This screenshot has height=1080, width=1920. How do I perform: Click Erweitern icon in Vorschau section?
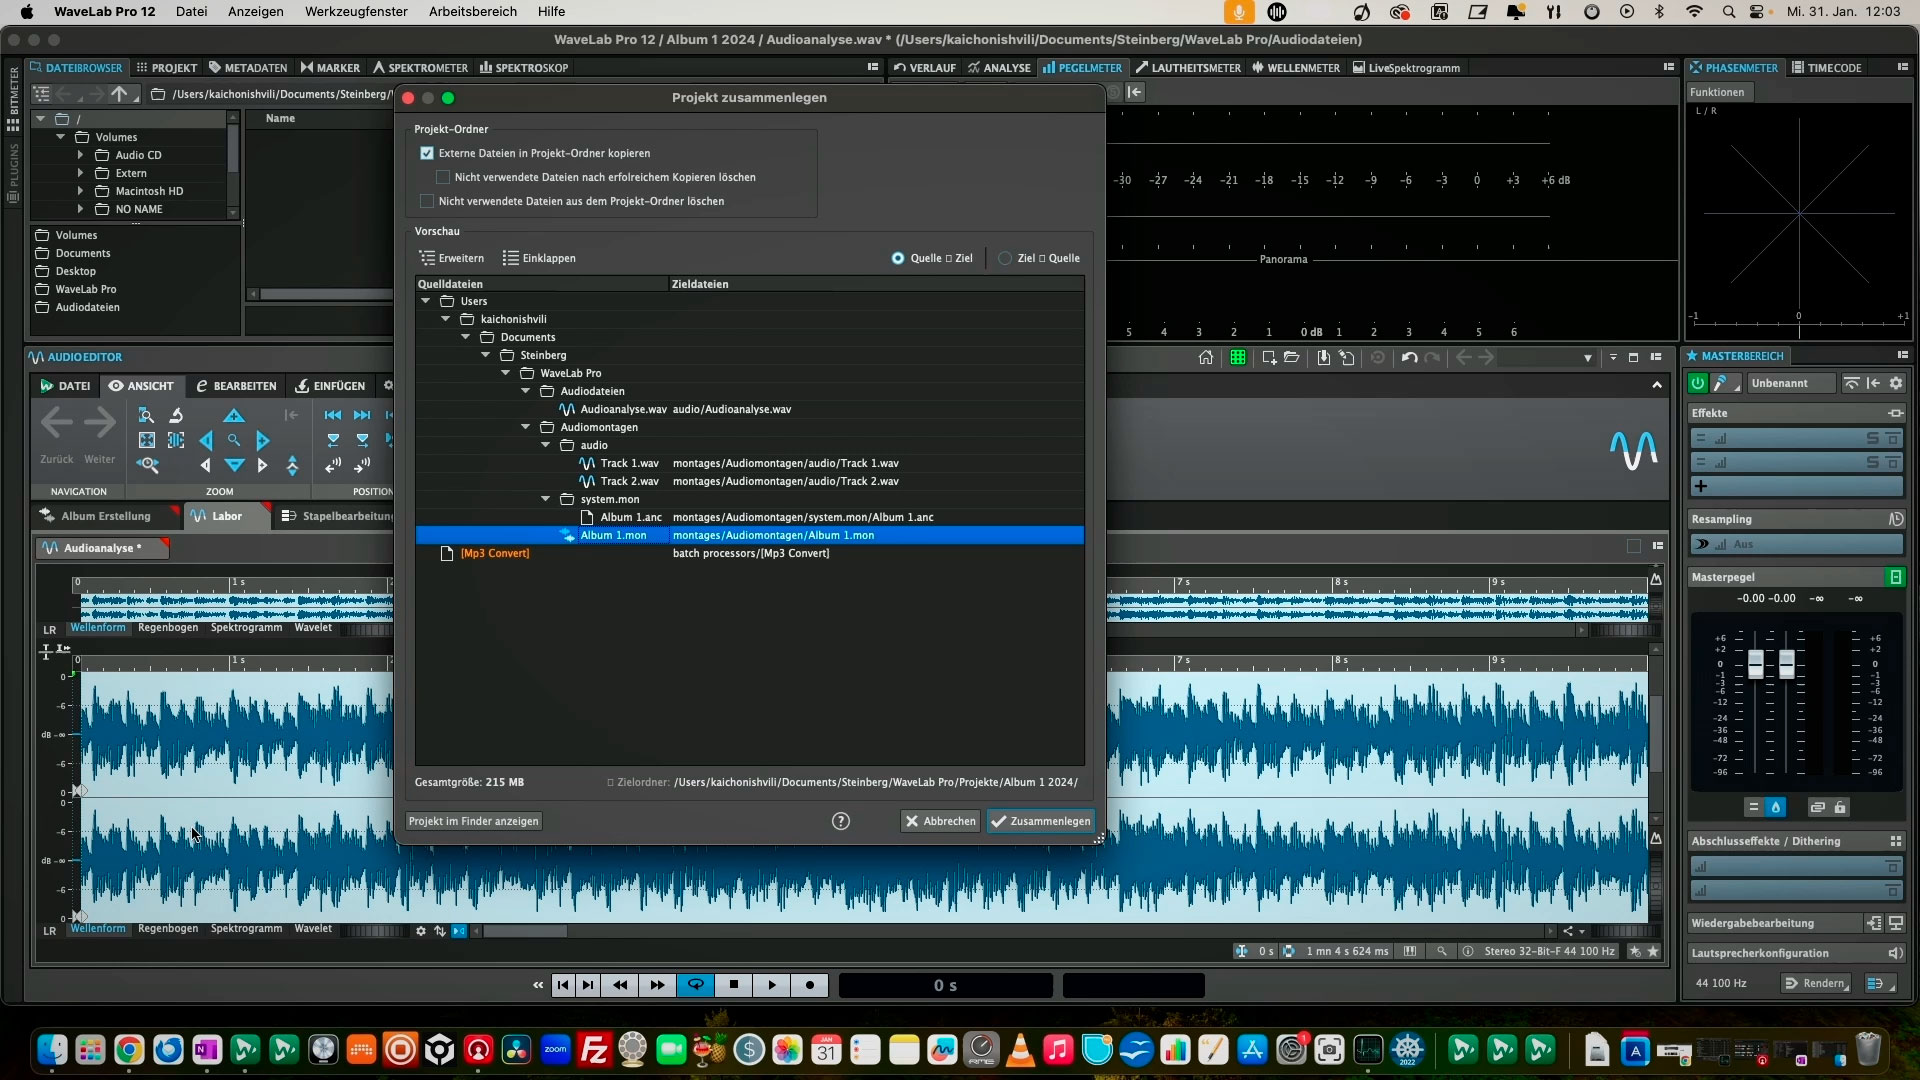[x=427, y=258]
